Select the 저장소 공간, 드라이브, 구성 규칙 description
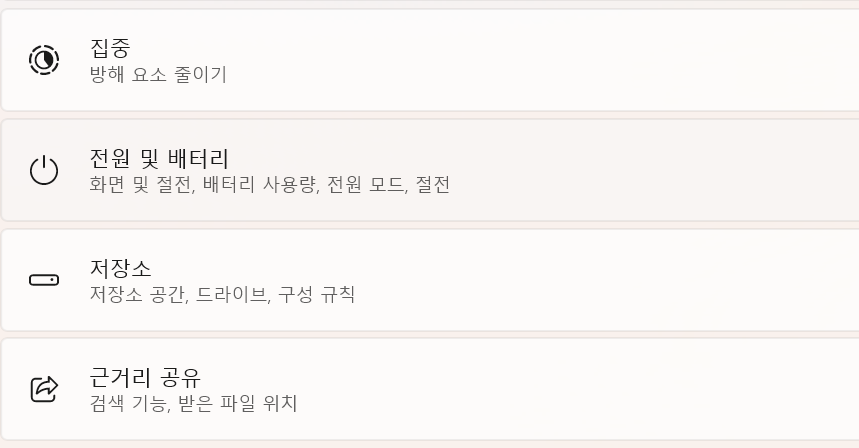The width and height of the screenshot is (859, 448). click(222, 294)
